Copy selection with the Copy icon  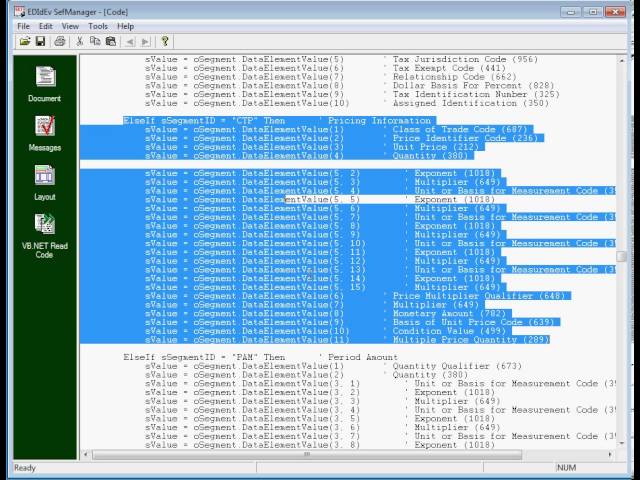coord(95,41)
